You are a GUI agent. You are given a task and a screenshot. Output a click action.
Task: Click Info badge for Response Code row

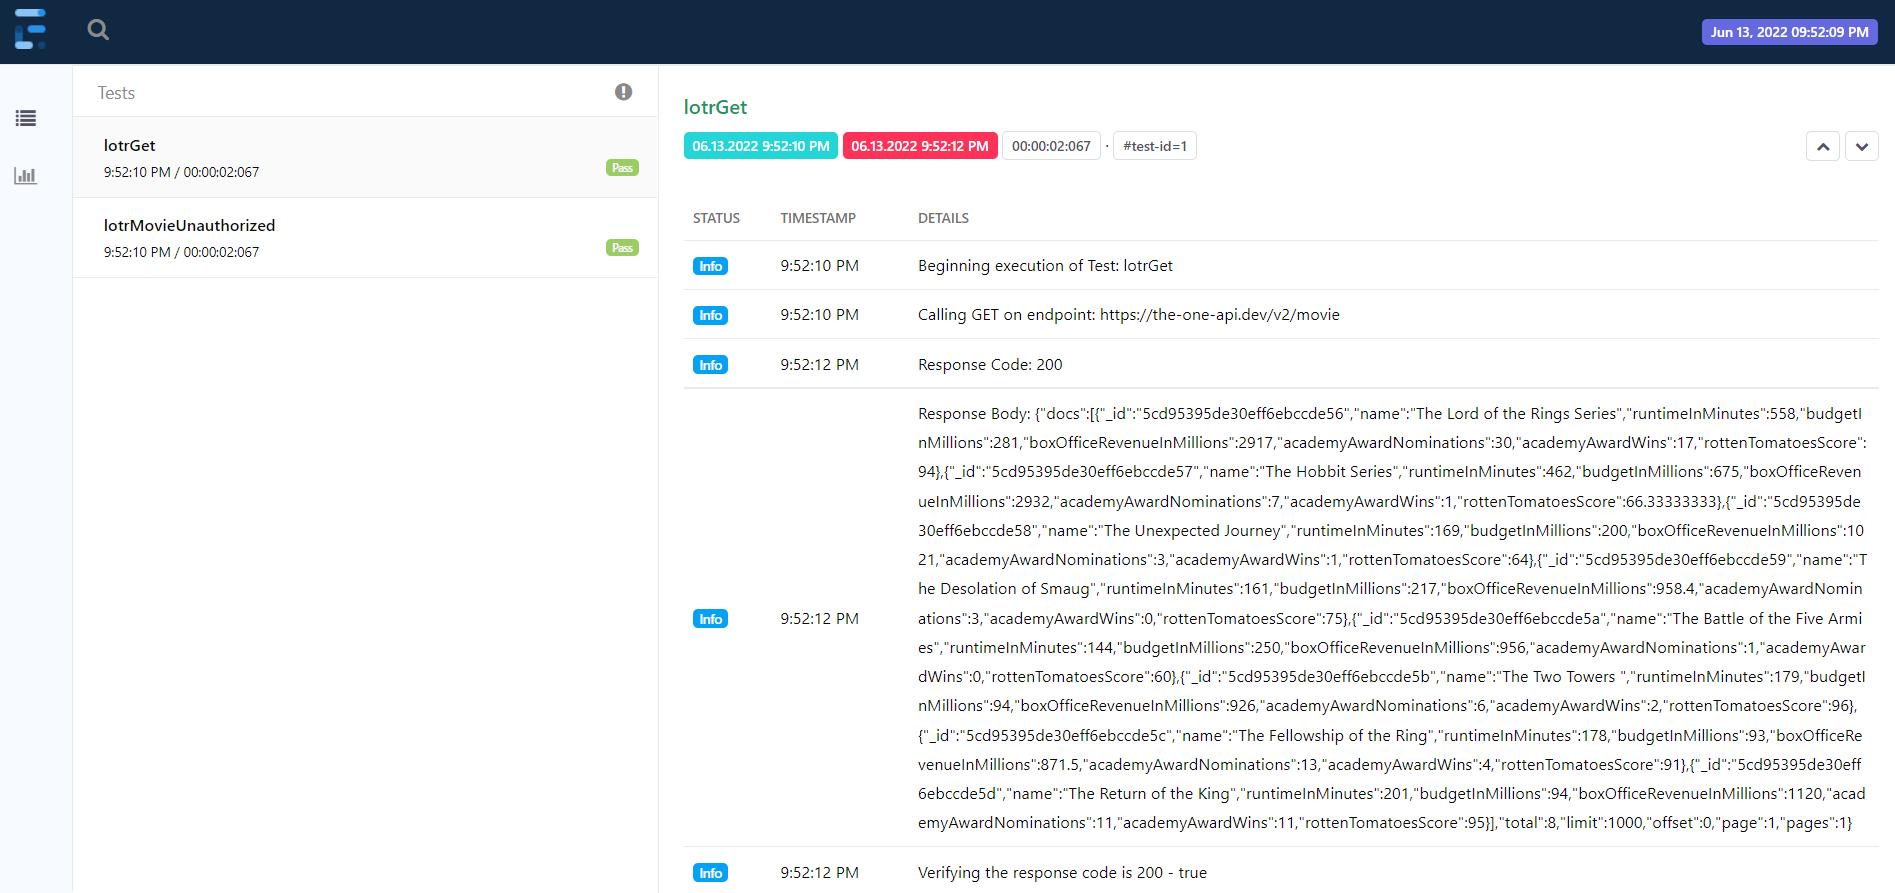[x=710, y=365]
